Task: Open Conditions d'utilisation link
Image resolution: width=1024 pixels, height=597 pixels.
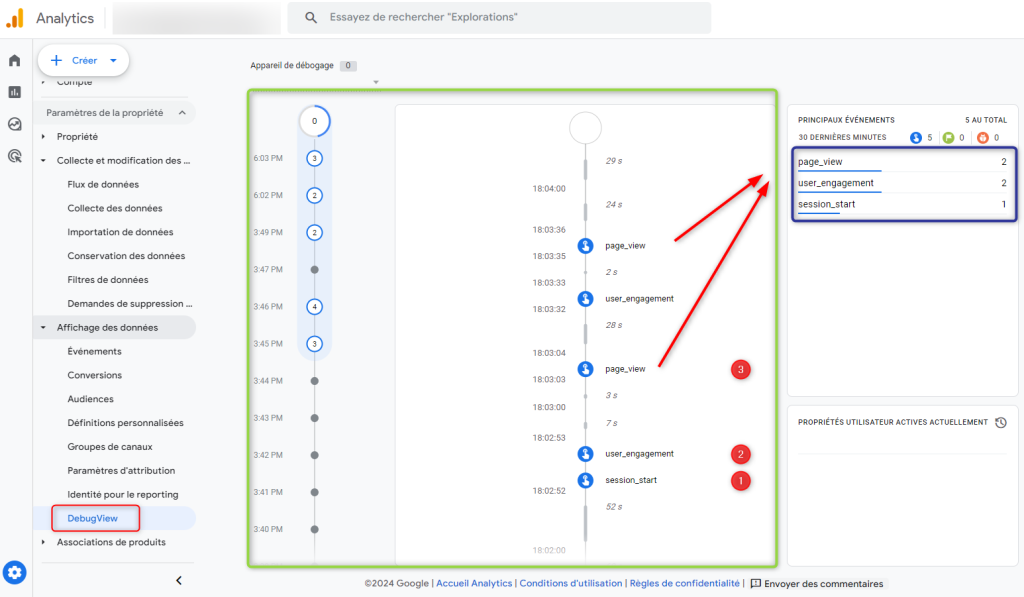Action: click(x=571, y=583)
